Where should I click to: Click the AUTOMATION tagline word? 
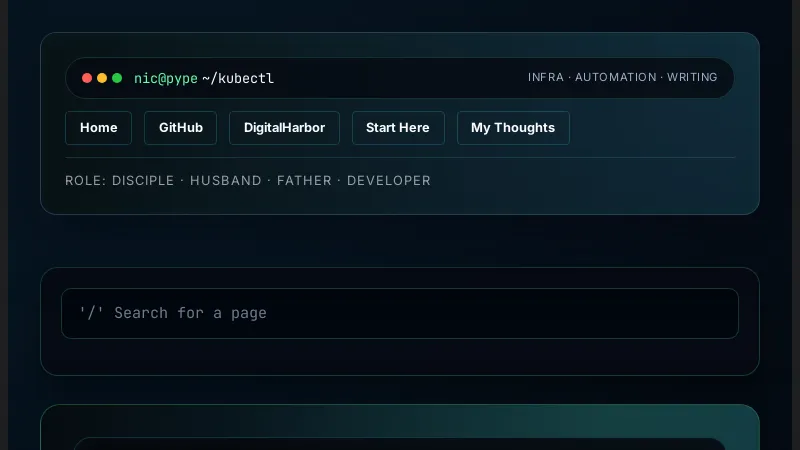(616, 78)
